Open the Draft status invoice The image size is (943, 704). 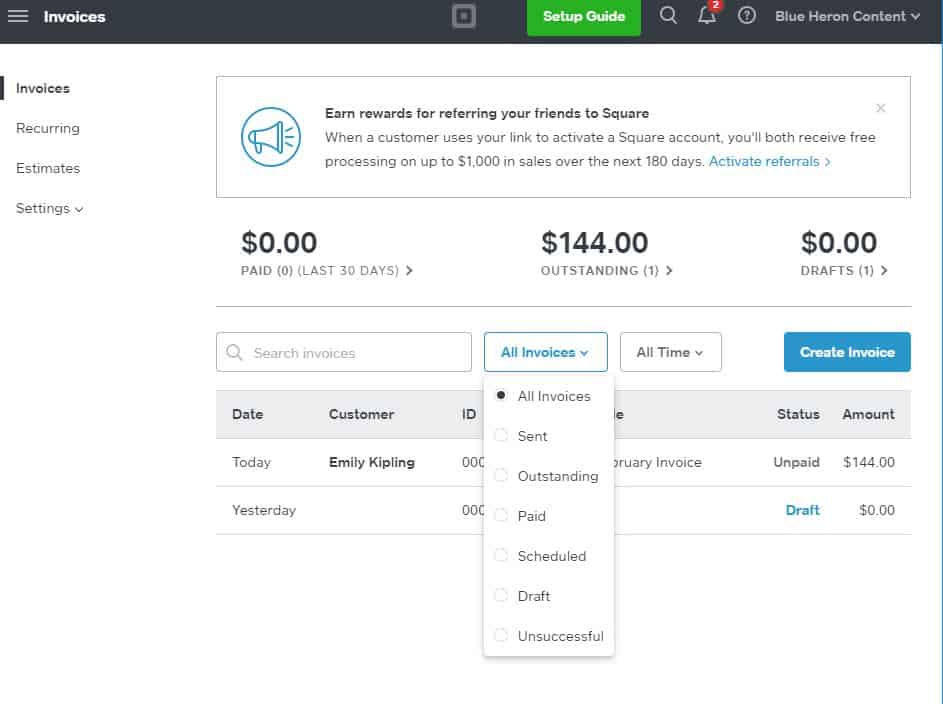click(803, 510)
